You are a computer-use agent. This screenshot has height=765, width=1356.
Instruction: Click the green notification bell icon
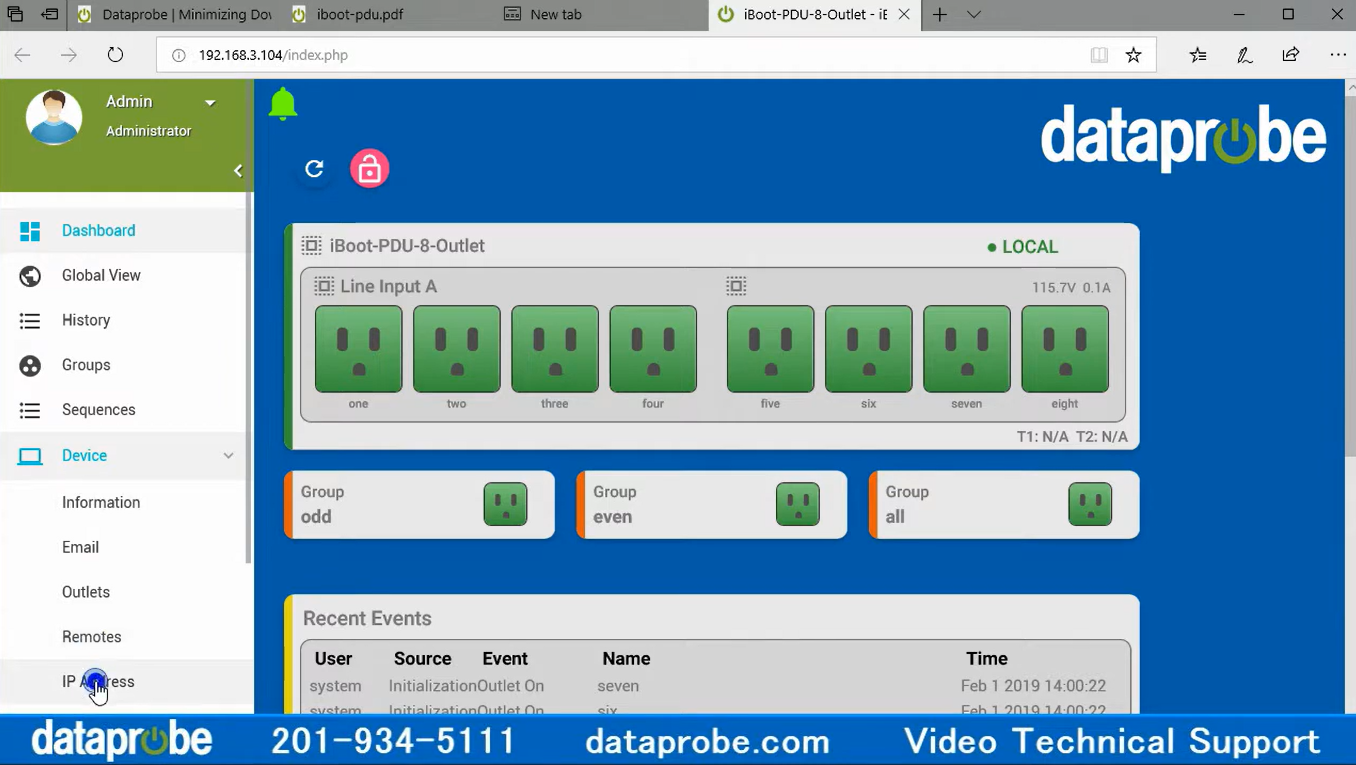coord(283,104)
